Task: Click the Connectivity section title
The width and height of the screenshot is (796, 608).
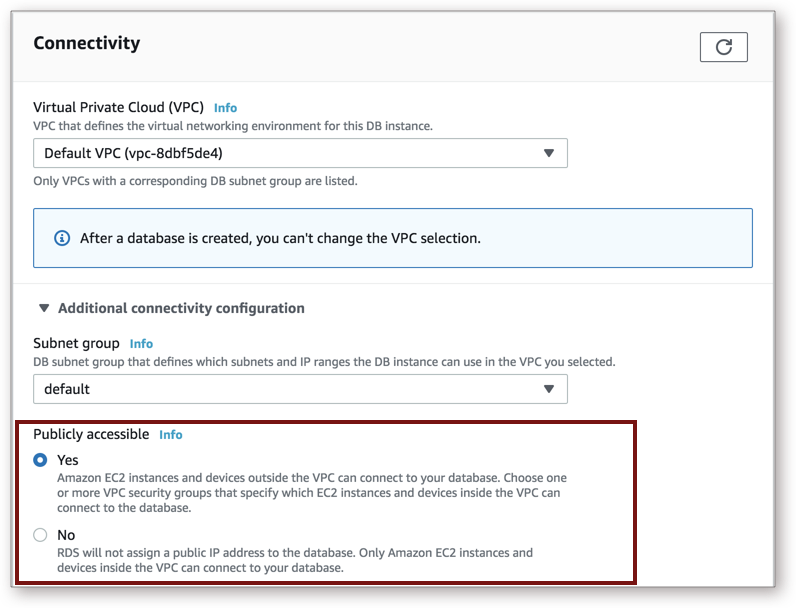Action: (x=87, y=43)
